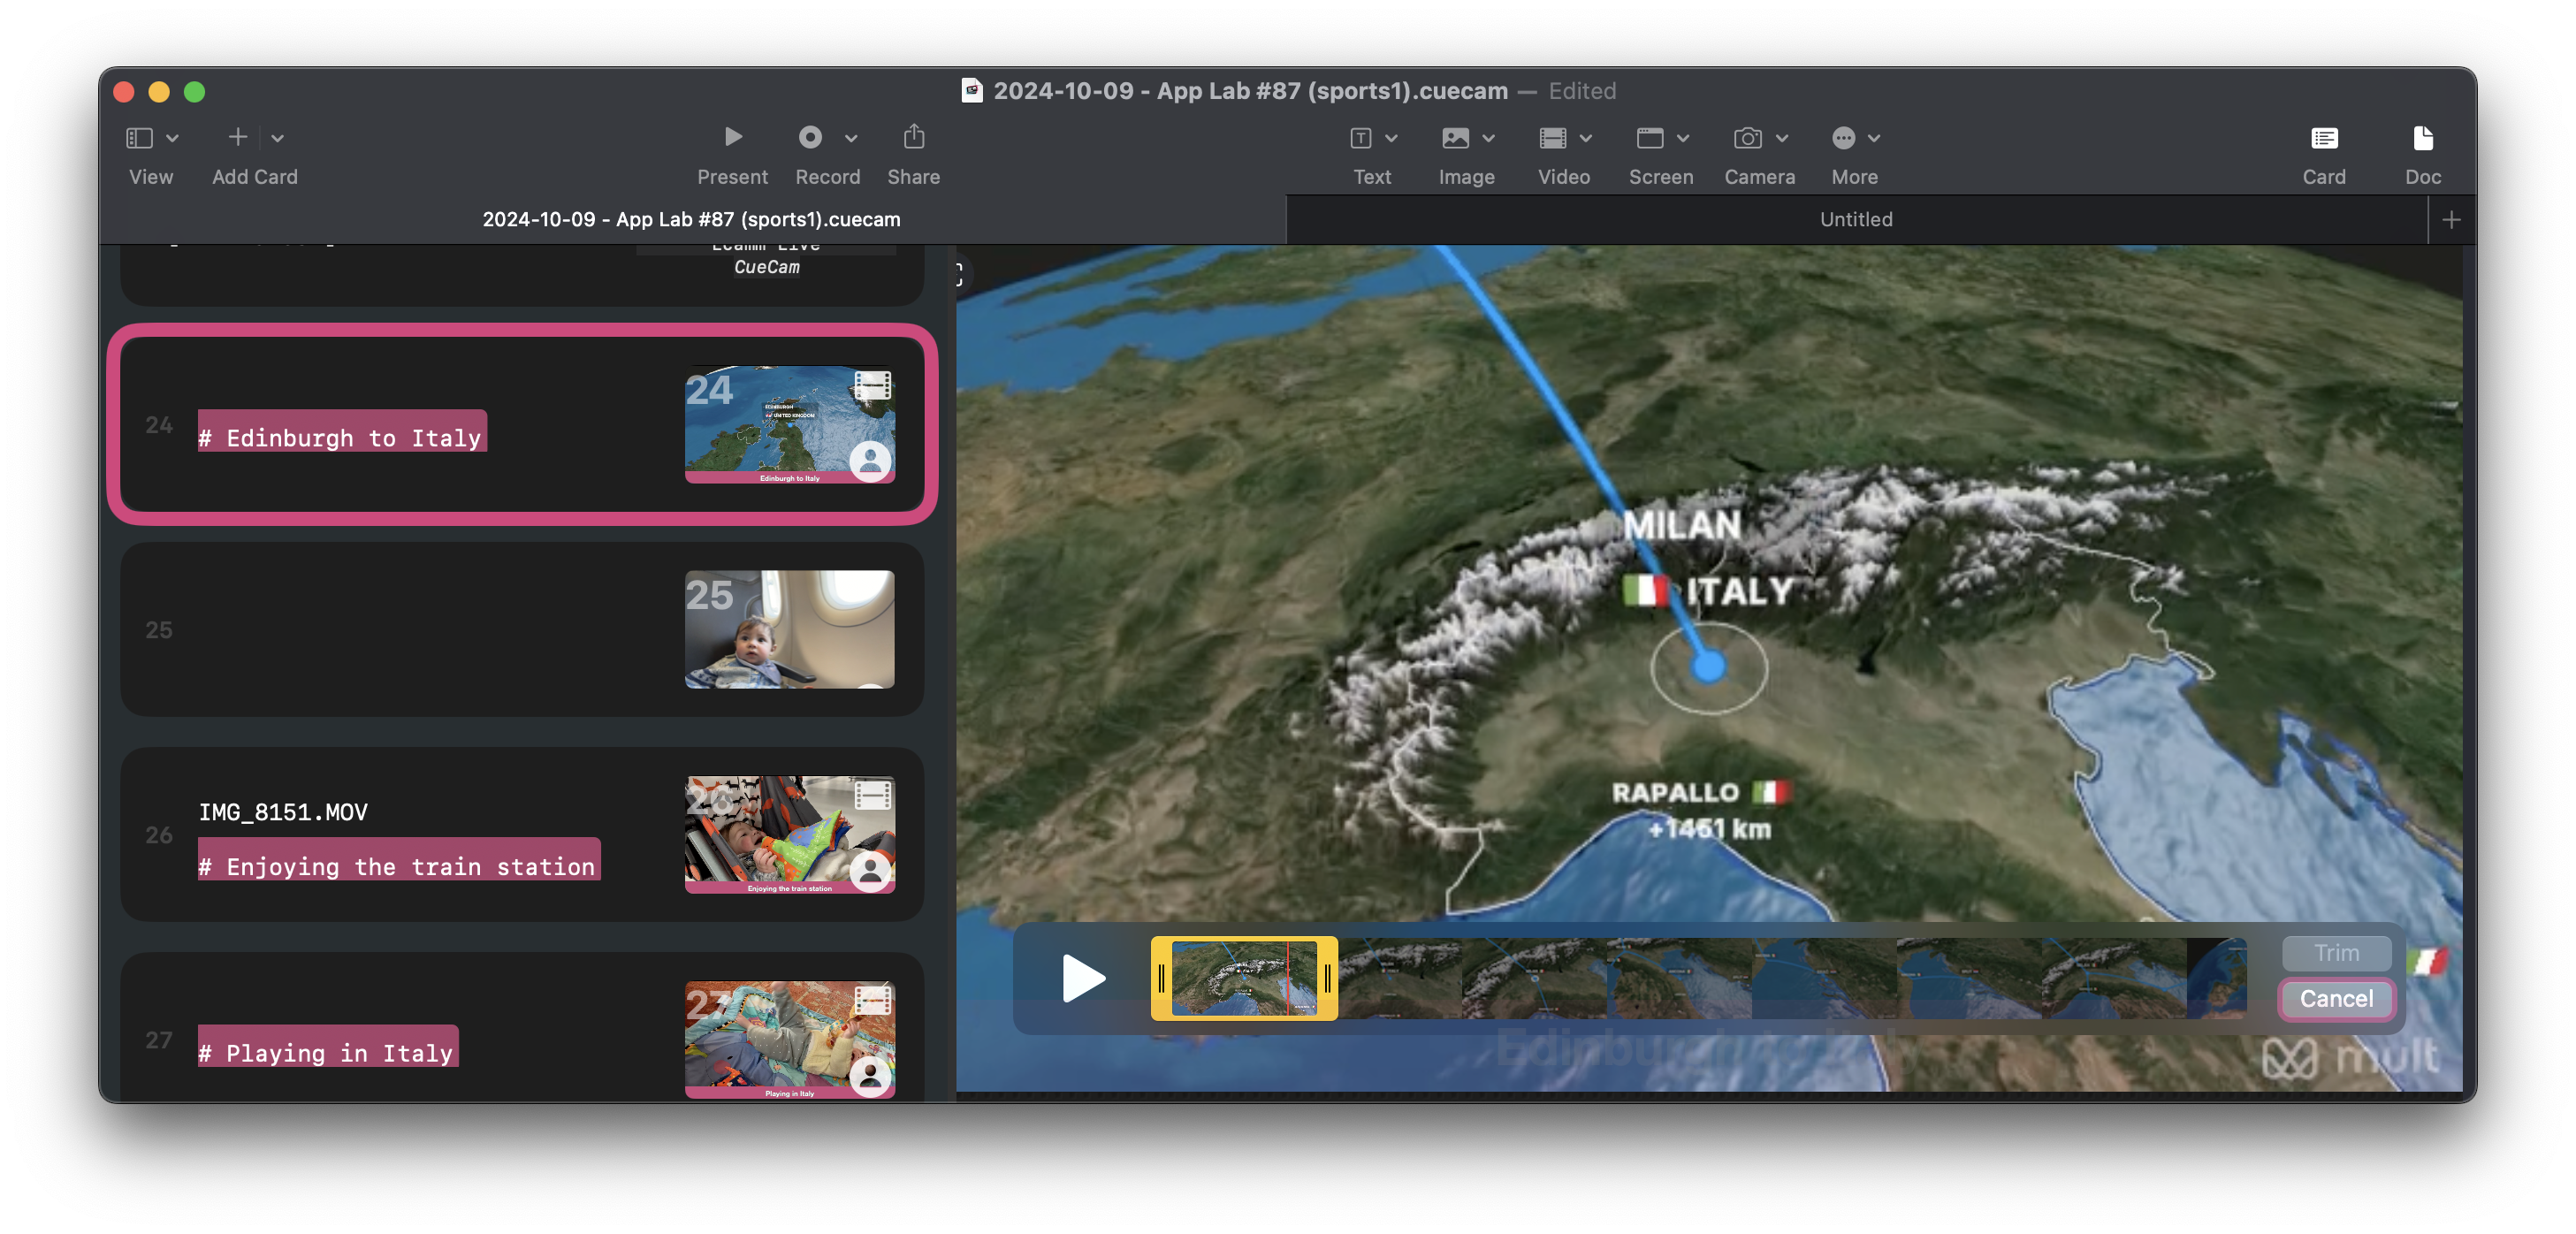Select card 25 baby airplane thumbnail
The height and width of the screenshot is (1234, 2576).
point(789,629)
